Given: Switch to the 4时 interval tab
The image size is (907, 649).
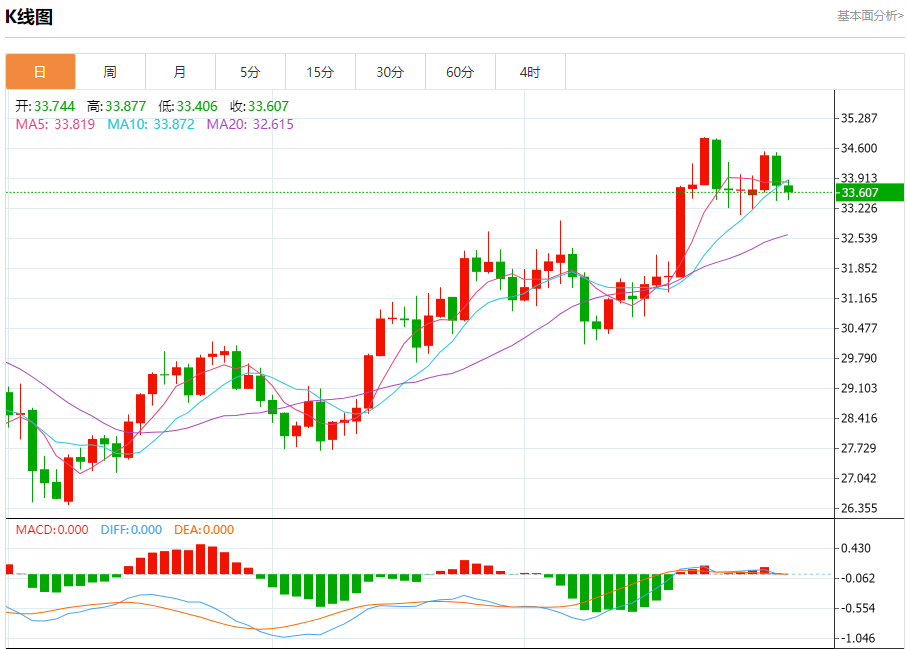Looking at the screenshot, I should coord(530,72).
